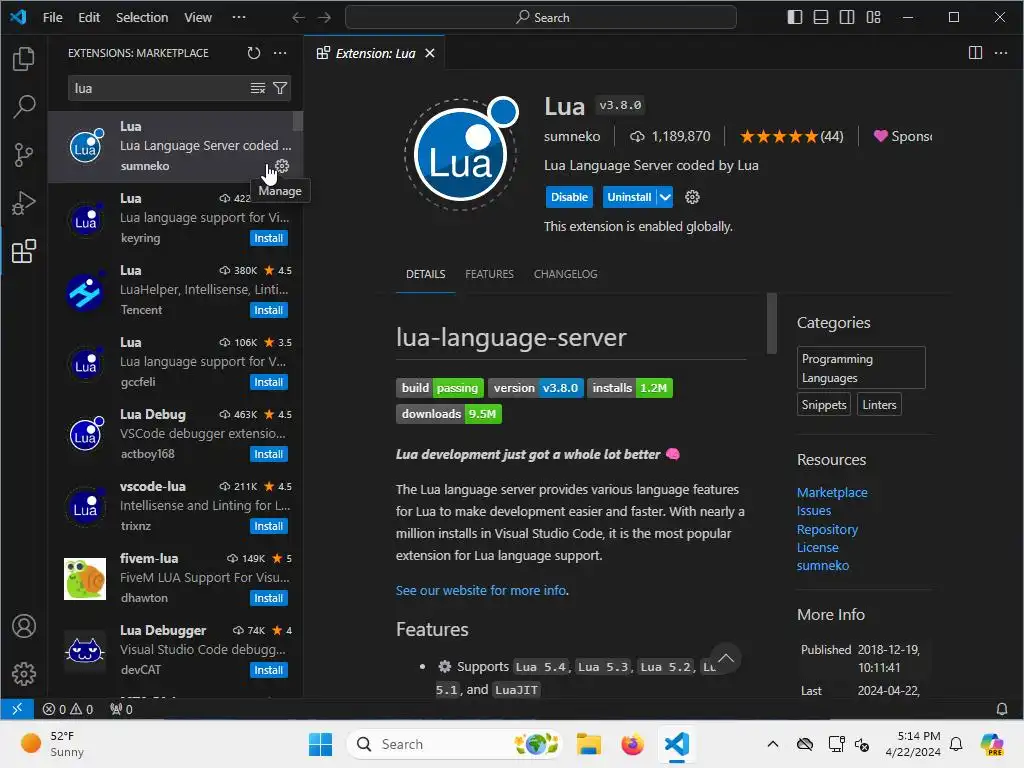Switch to the DETAILS tab
This screenshot has height=768, width=1024.
coord(426,274)
